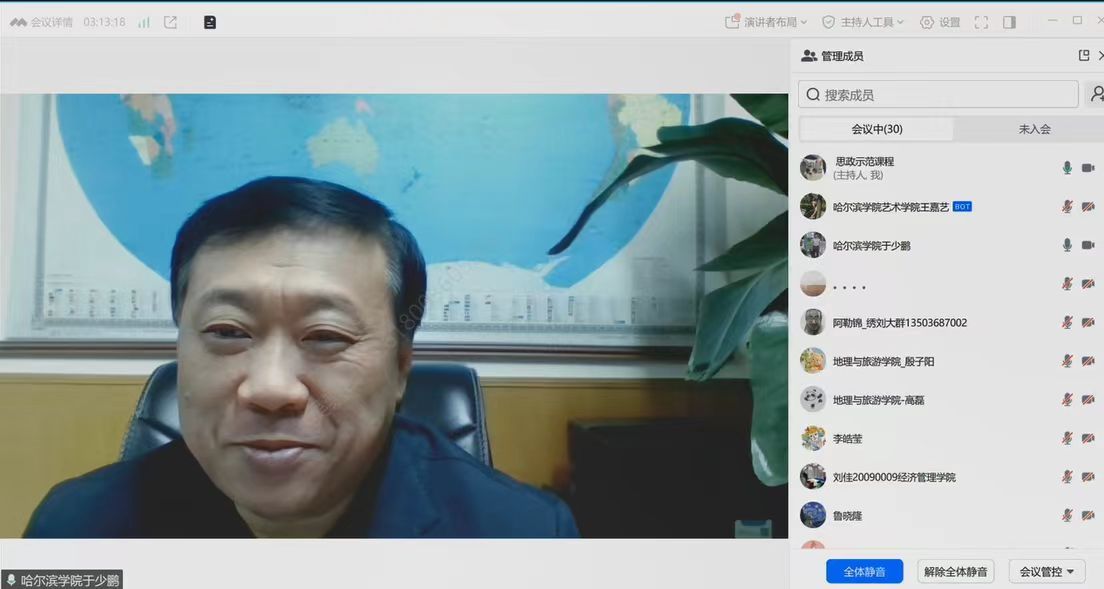1104x589 pixels.
Task: Open the 主持人工具 host tools dropdown
Action: 863,22
